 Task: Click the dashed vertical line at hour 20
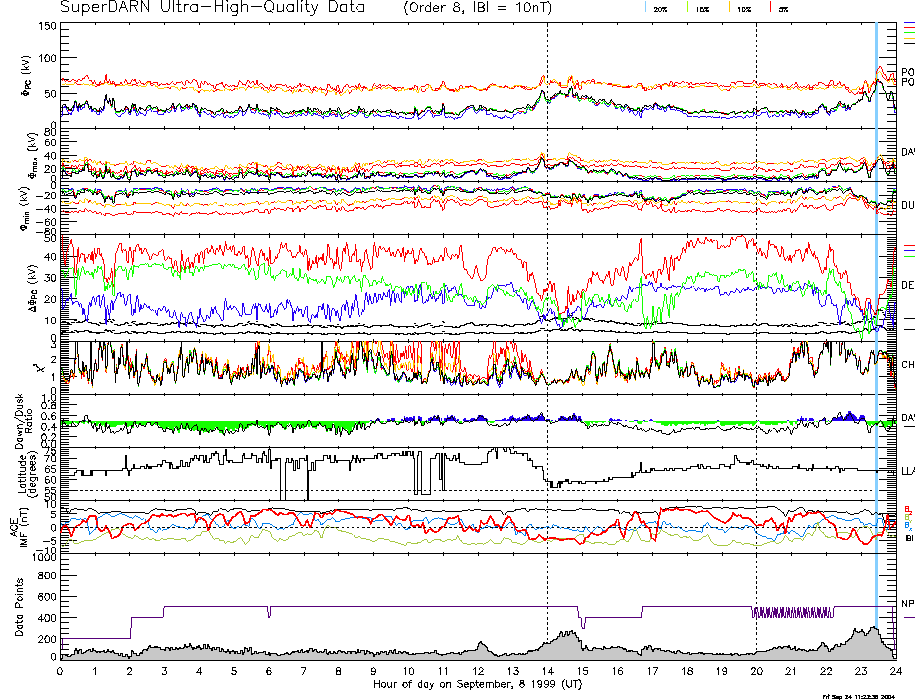pos(756,300)
